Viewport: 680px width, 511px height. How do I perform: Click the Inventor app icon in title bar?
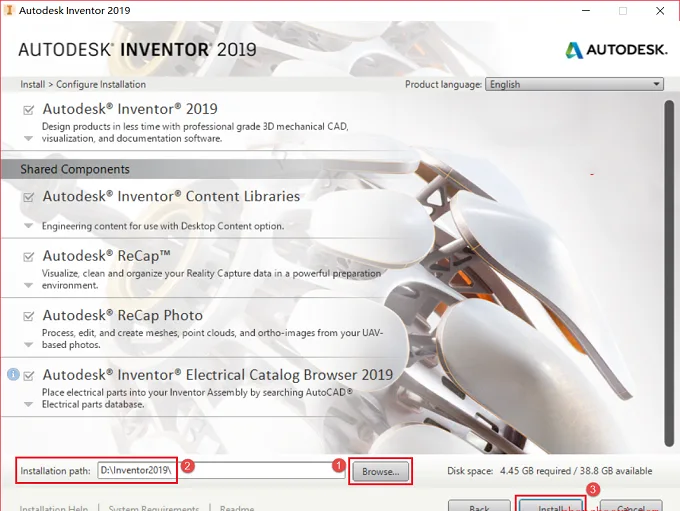point(9,10)
